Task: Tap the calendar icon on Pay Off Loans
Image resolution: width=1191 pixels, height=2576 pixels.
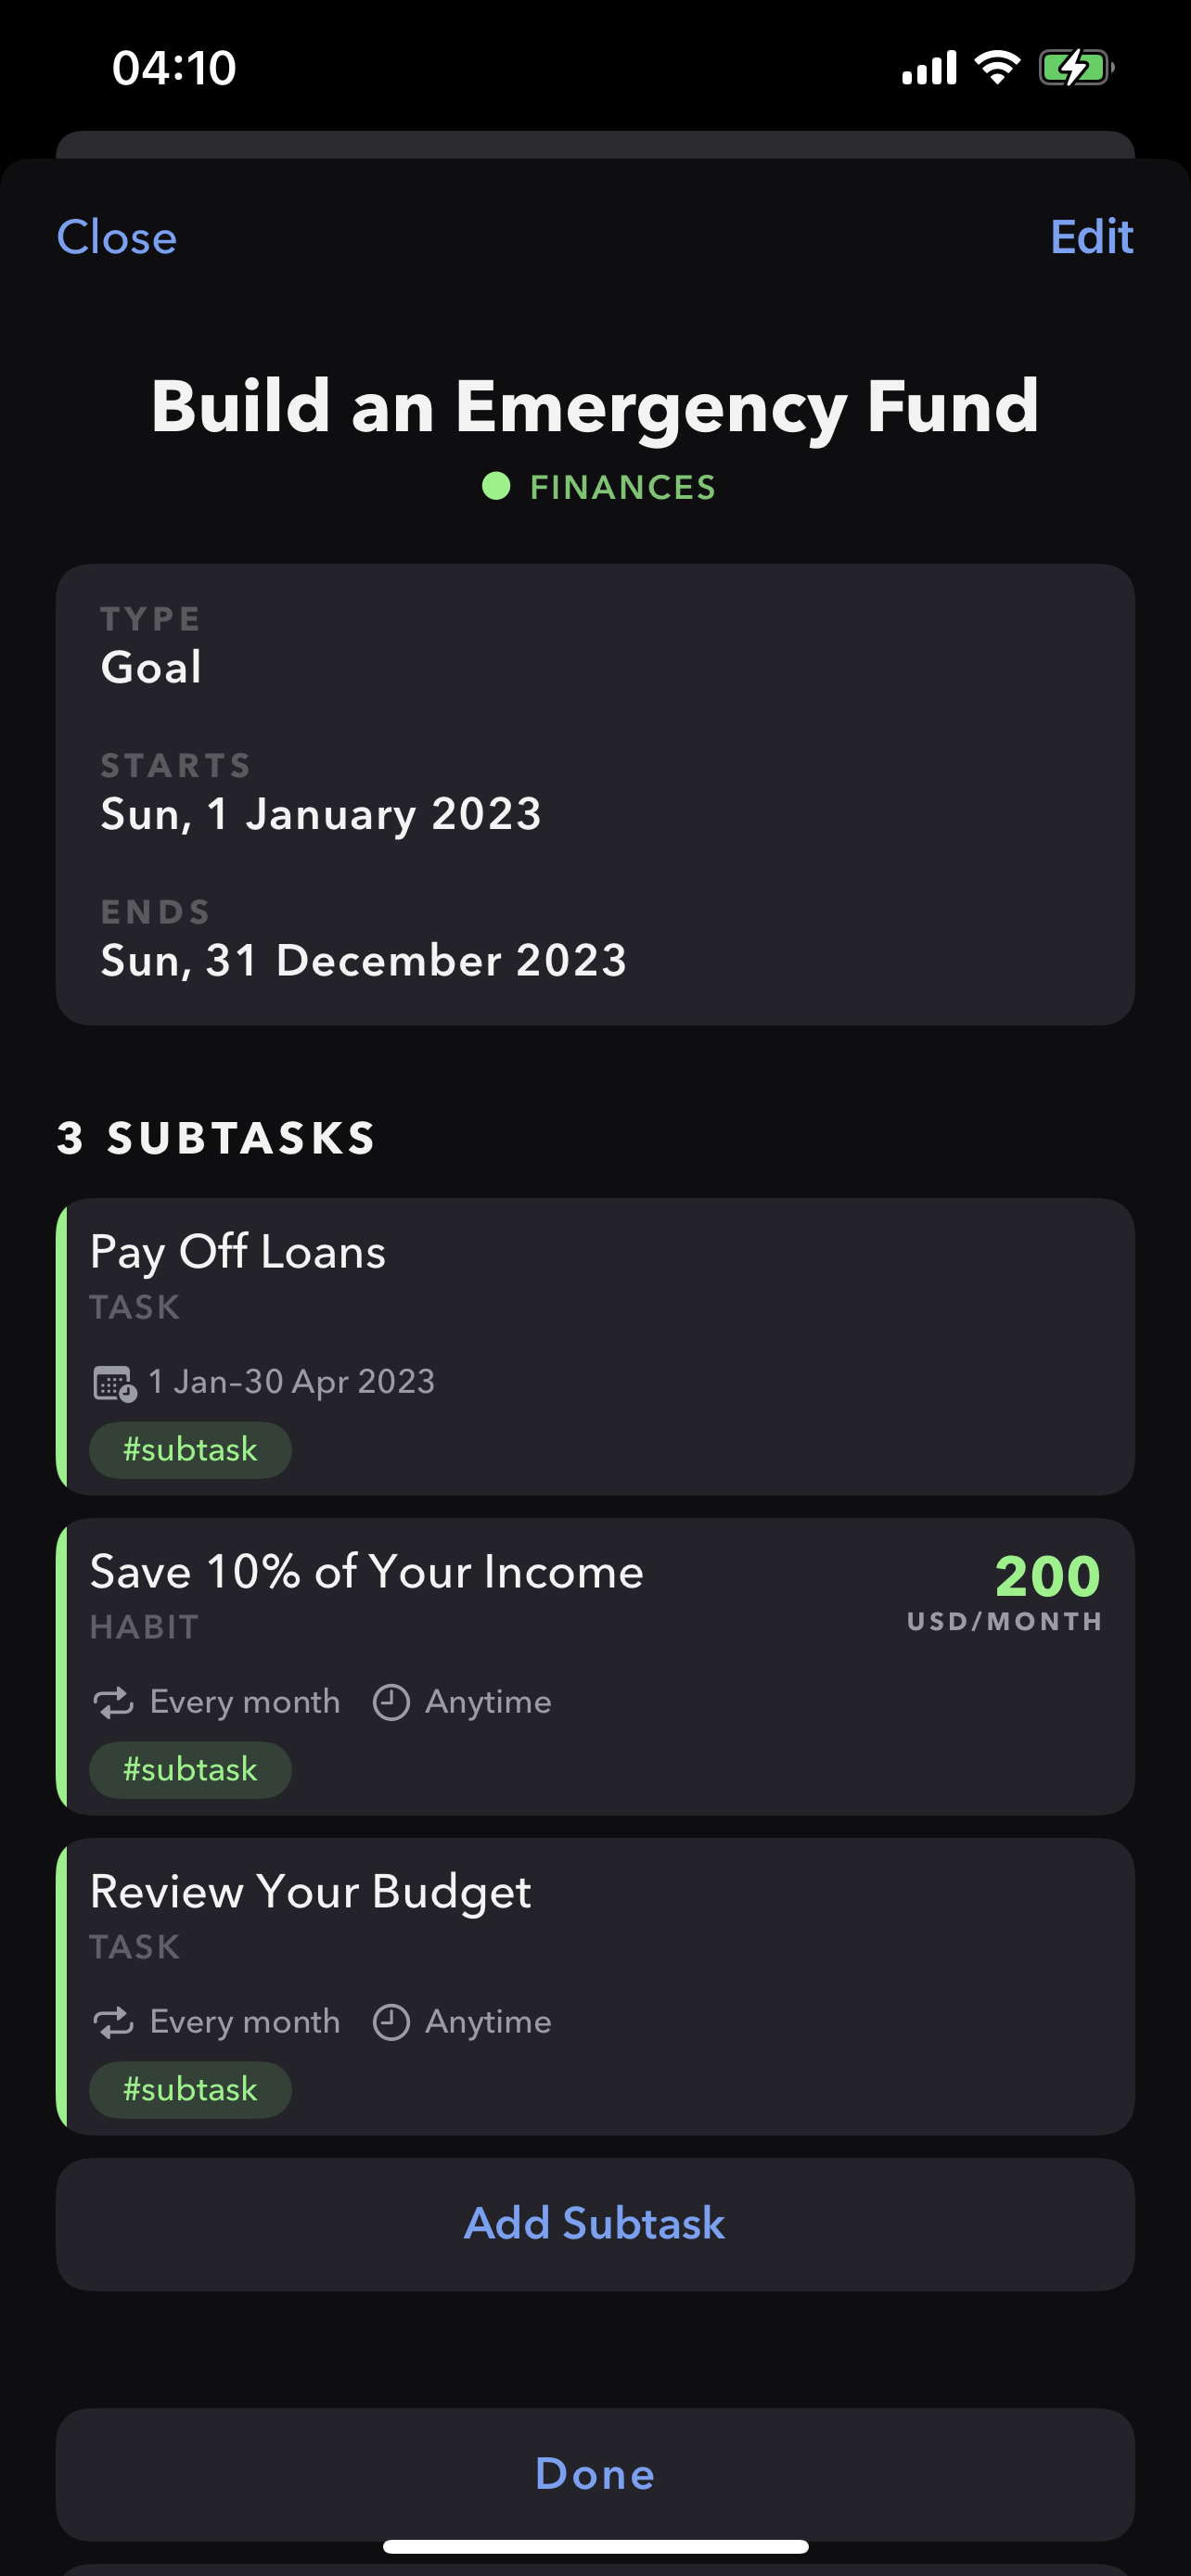Action: (x=114, y=1383)
